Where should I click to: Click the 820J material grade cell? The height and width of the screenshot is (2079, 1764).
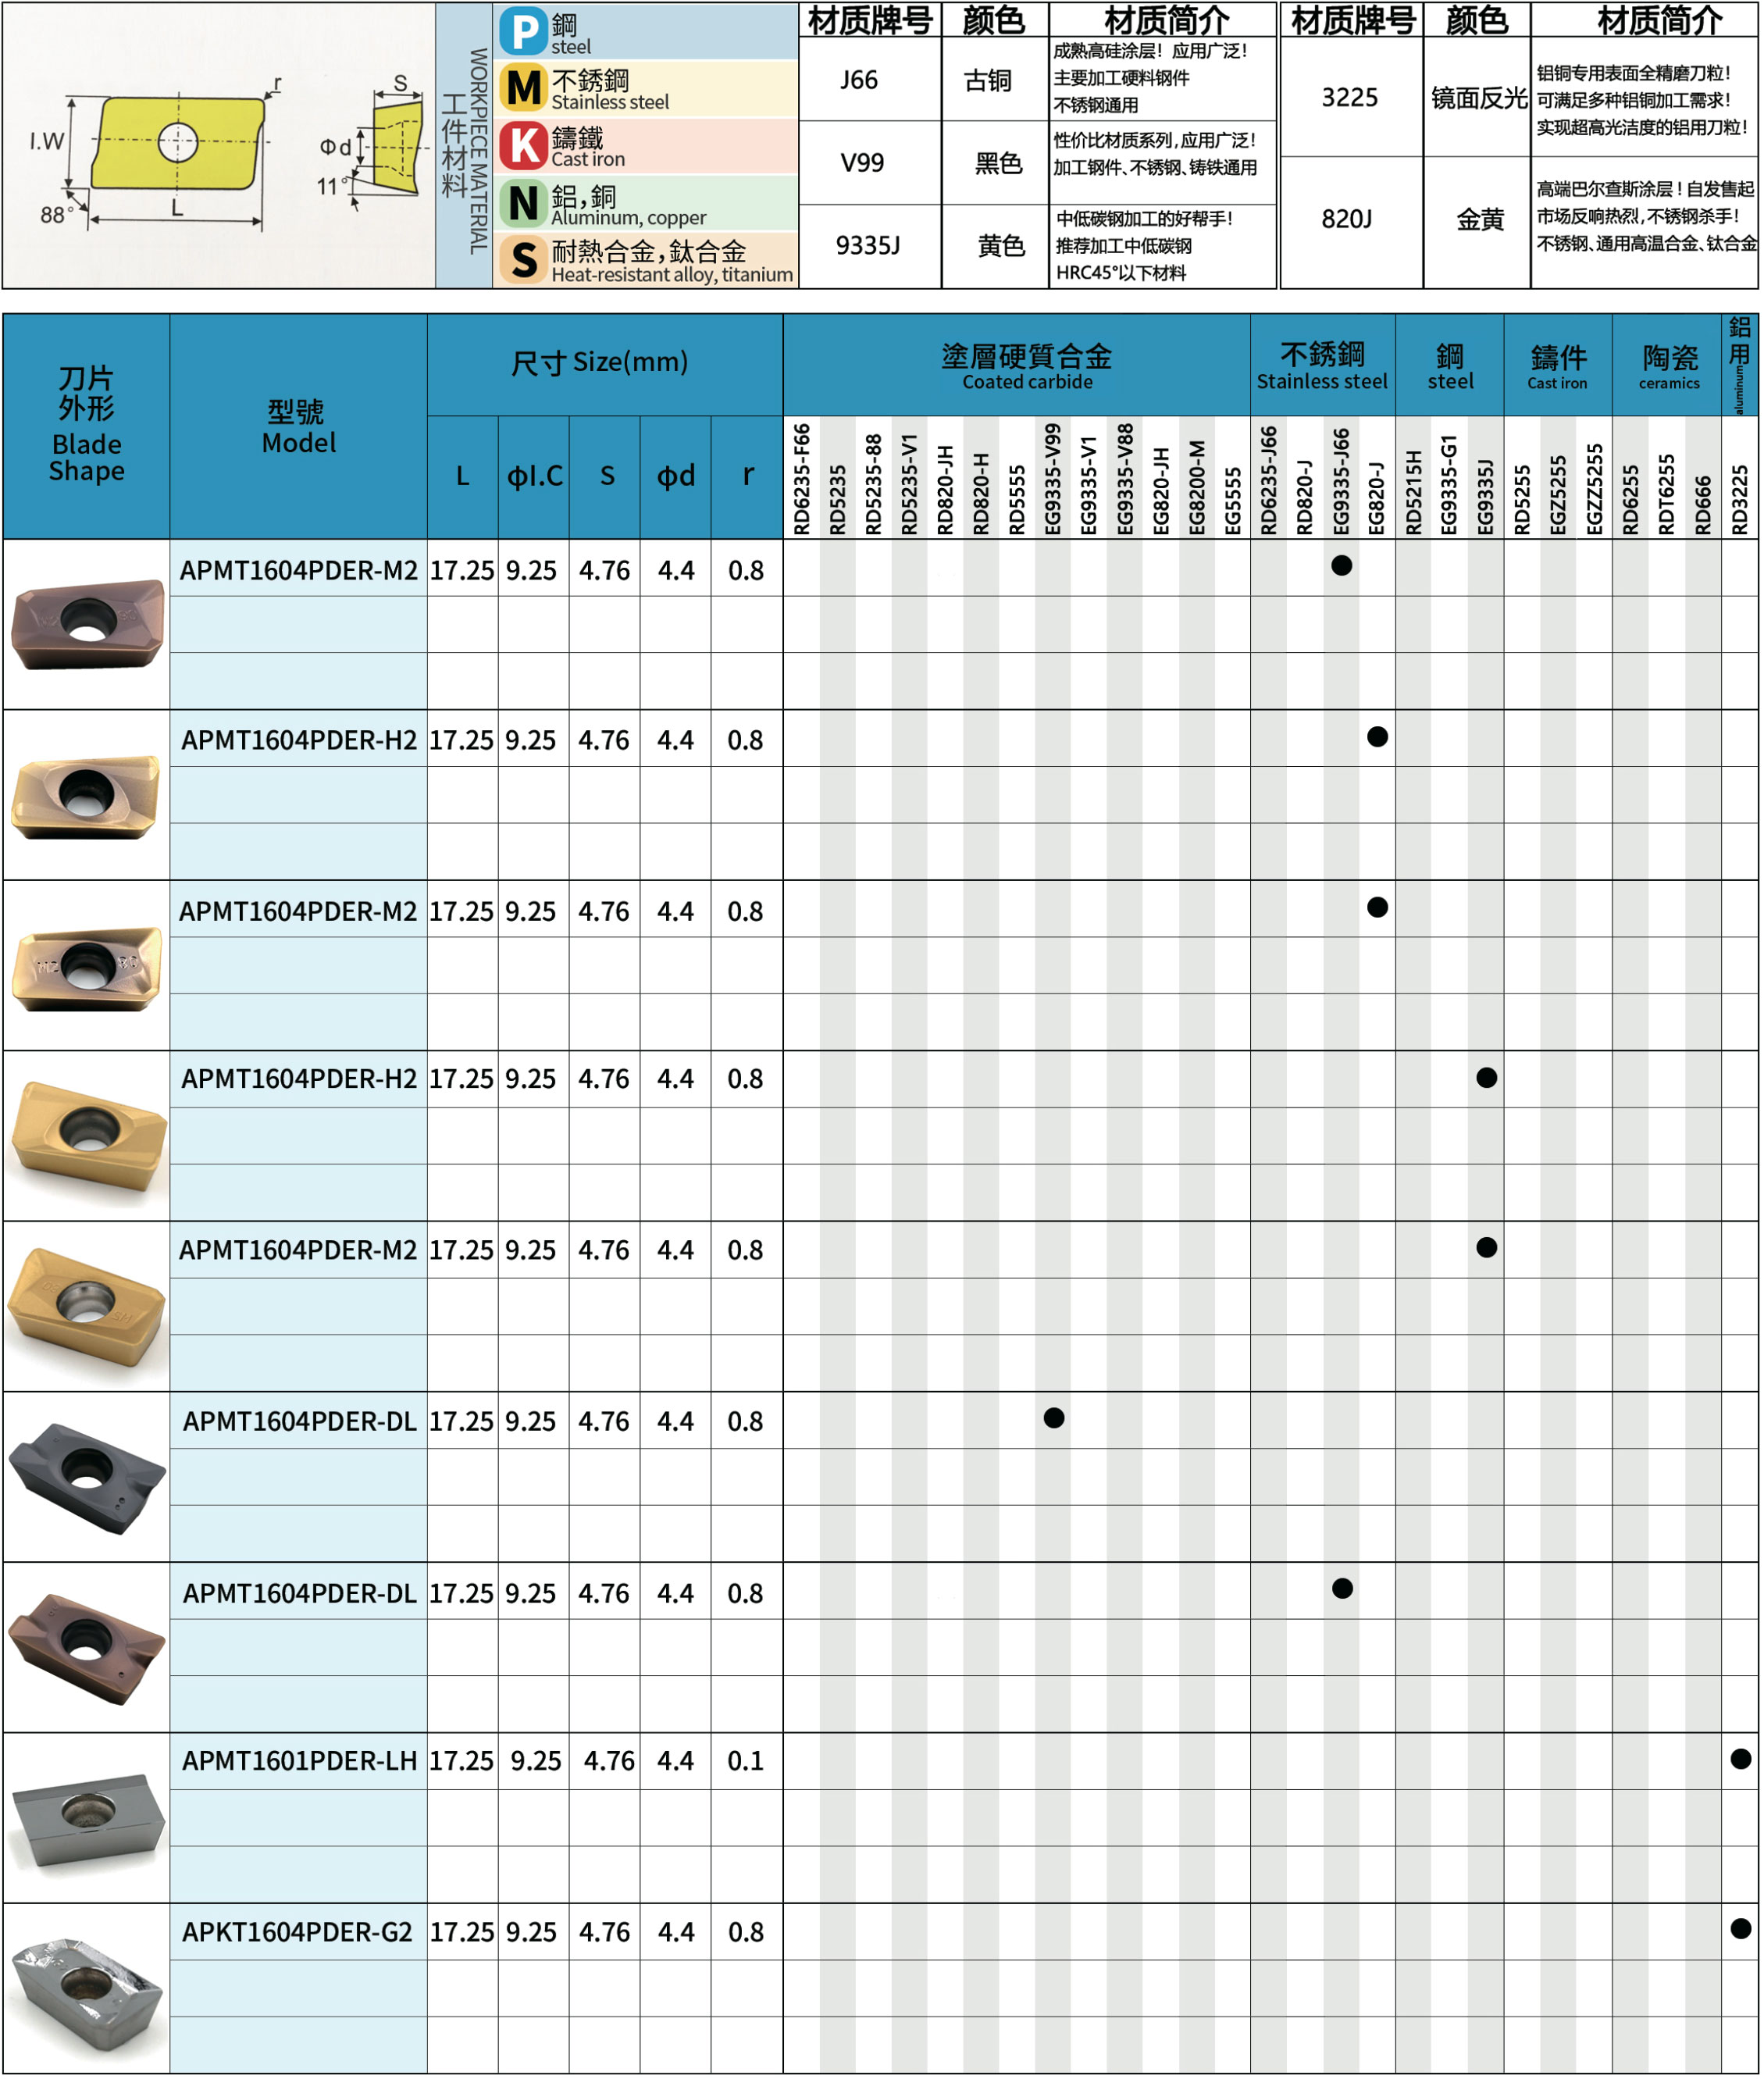[1346, 219]
